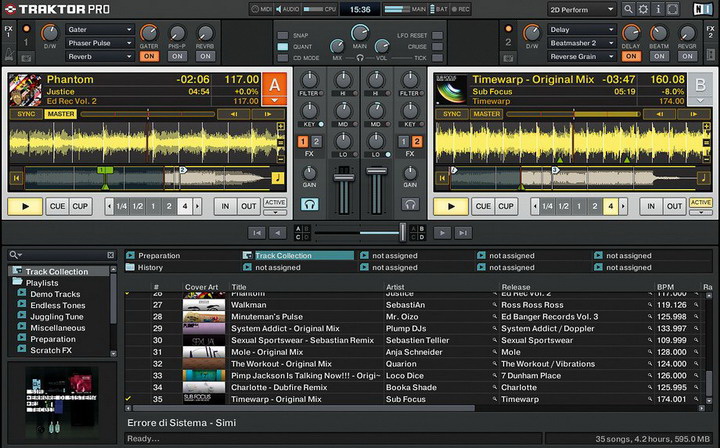The image size is (720, 448).
Task: Toggle Deck A headphone cue
Action: click(x=310, y=205)
